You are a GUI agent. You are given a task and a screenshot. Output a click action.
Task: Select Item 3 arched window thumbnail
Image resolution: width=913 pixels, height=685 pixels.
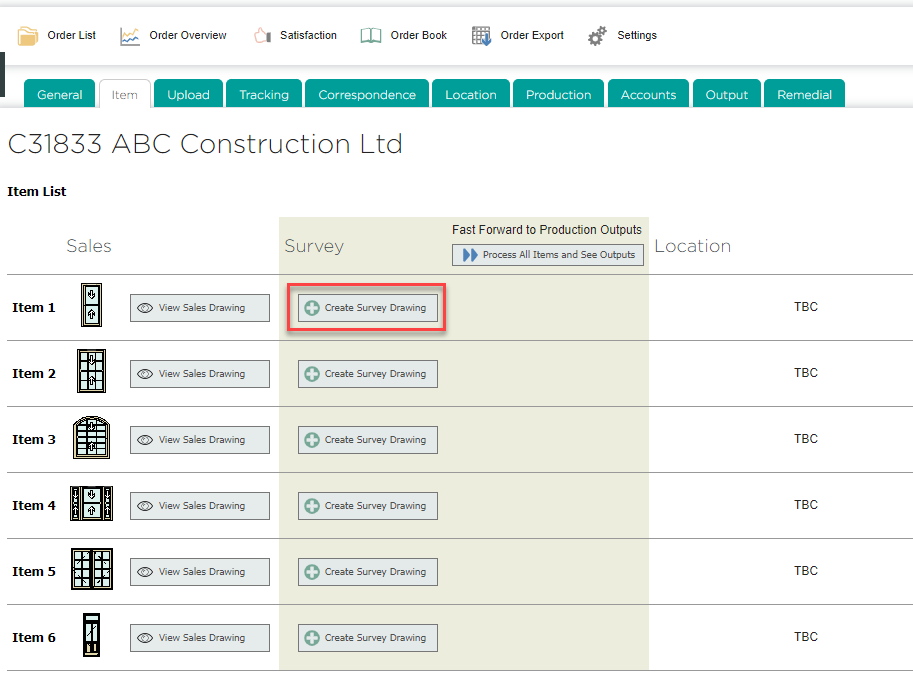coord(92,439)
